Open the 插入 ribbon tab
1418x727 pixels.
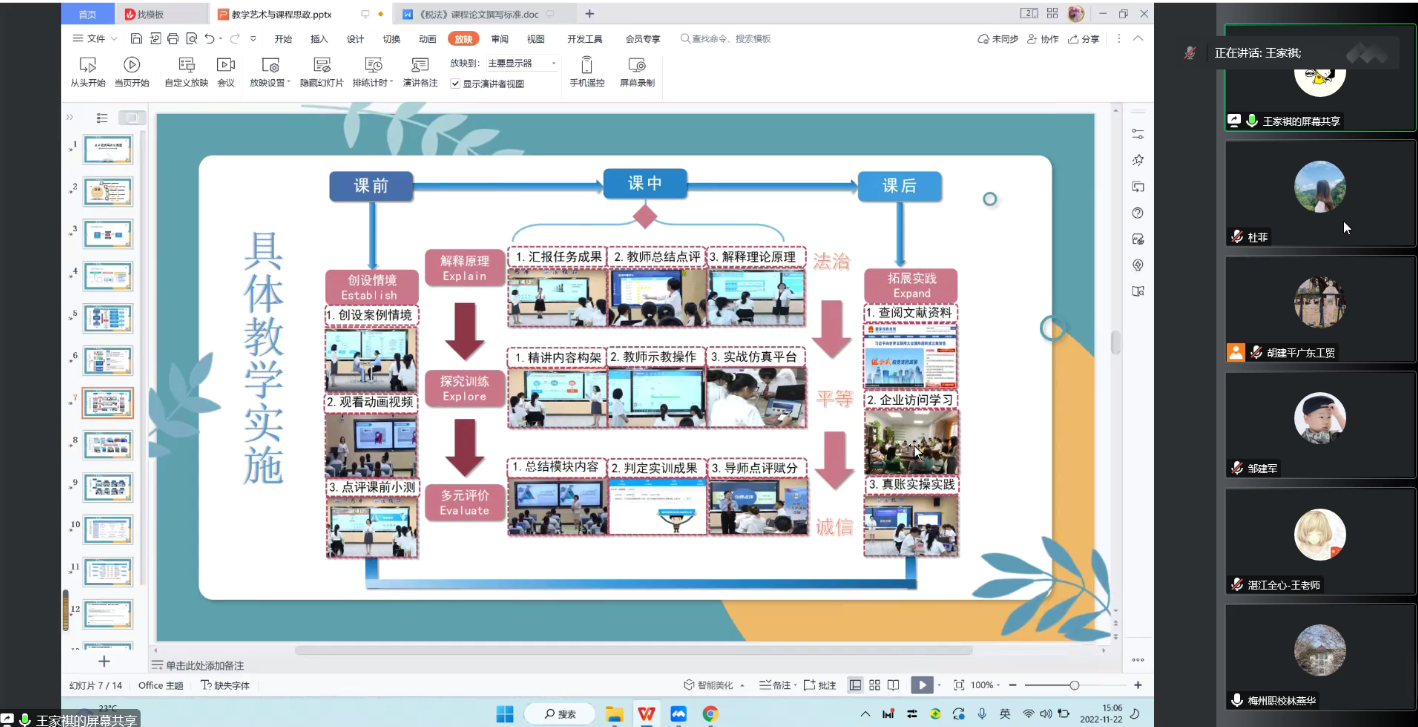click(319, 39)
